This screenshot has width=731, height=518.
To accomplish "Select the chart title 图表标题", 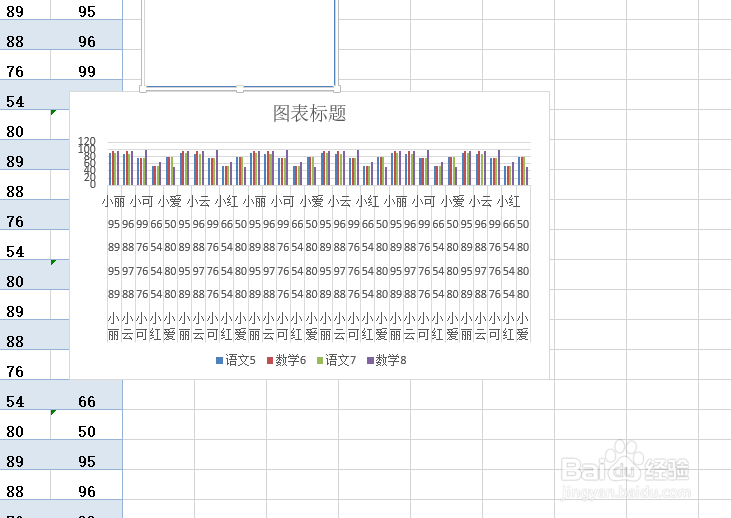I will pyautogui.click(x=309, y=113).
